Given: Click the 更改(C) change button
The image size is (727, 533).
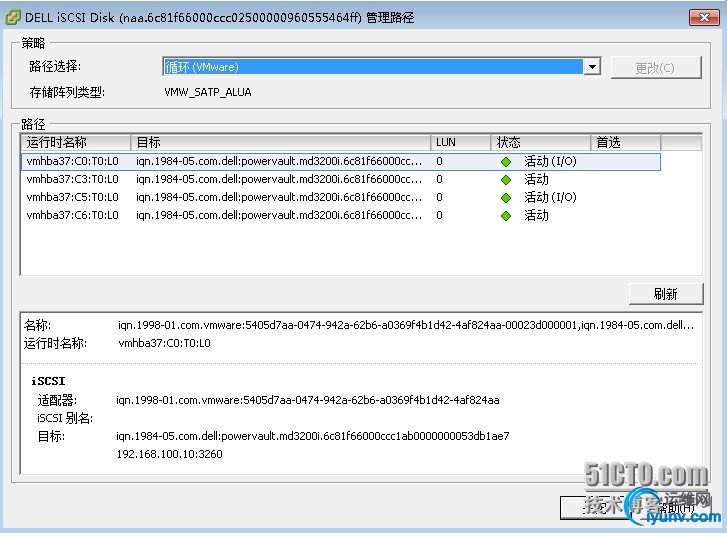Looking at the screenshot, I should [x=656, y=68].
